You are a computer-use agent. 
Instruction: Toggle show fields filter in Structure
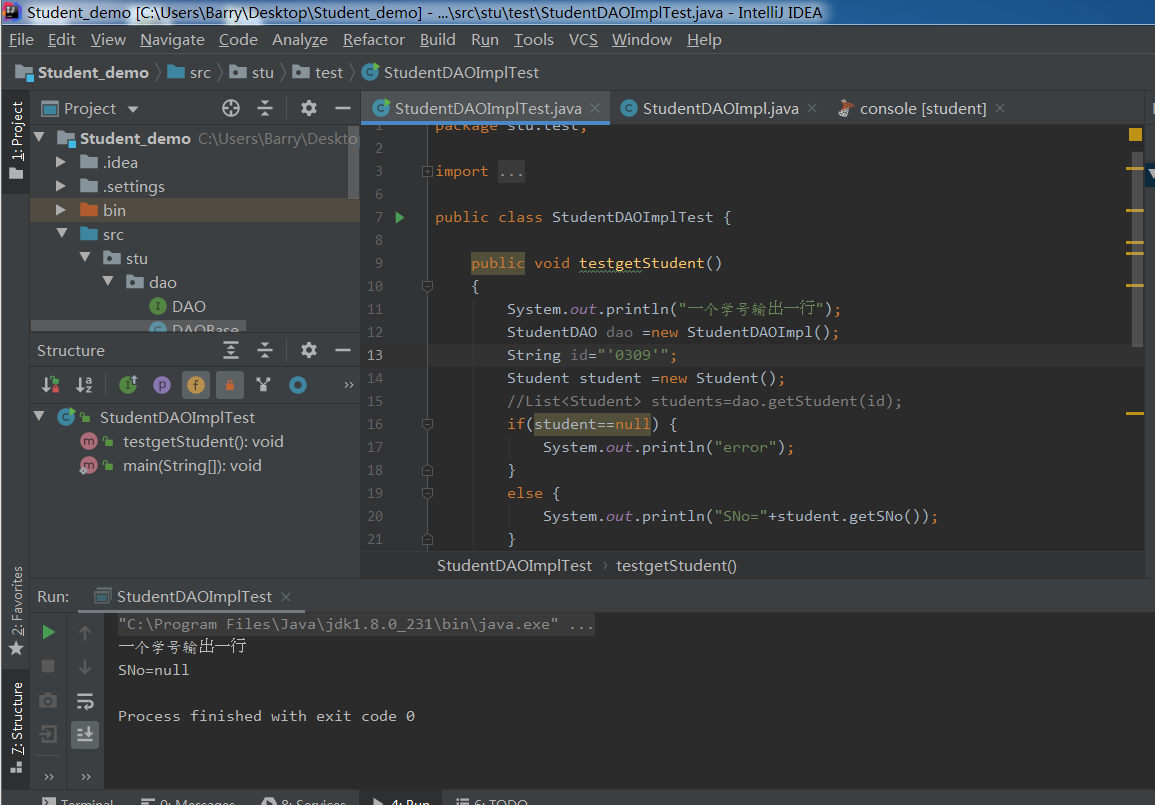coord(196,384)
